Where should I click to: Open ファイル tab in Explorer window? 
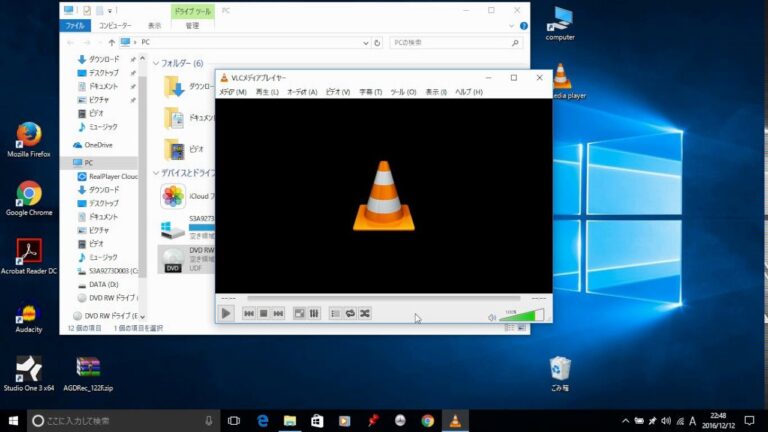[75, 25]
